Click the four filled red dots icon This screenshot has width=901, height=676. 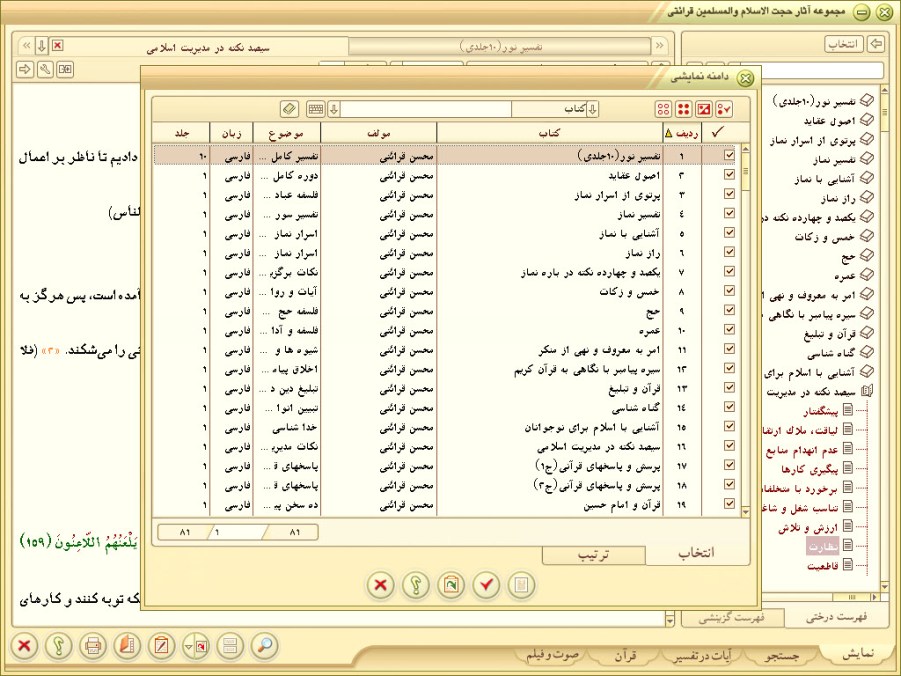pos(683,109)
